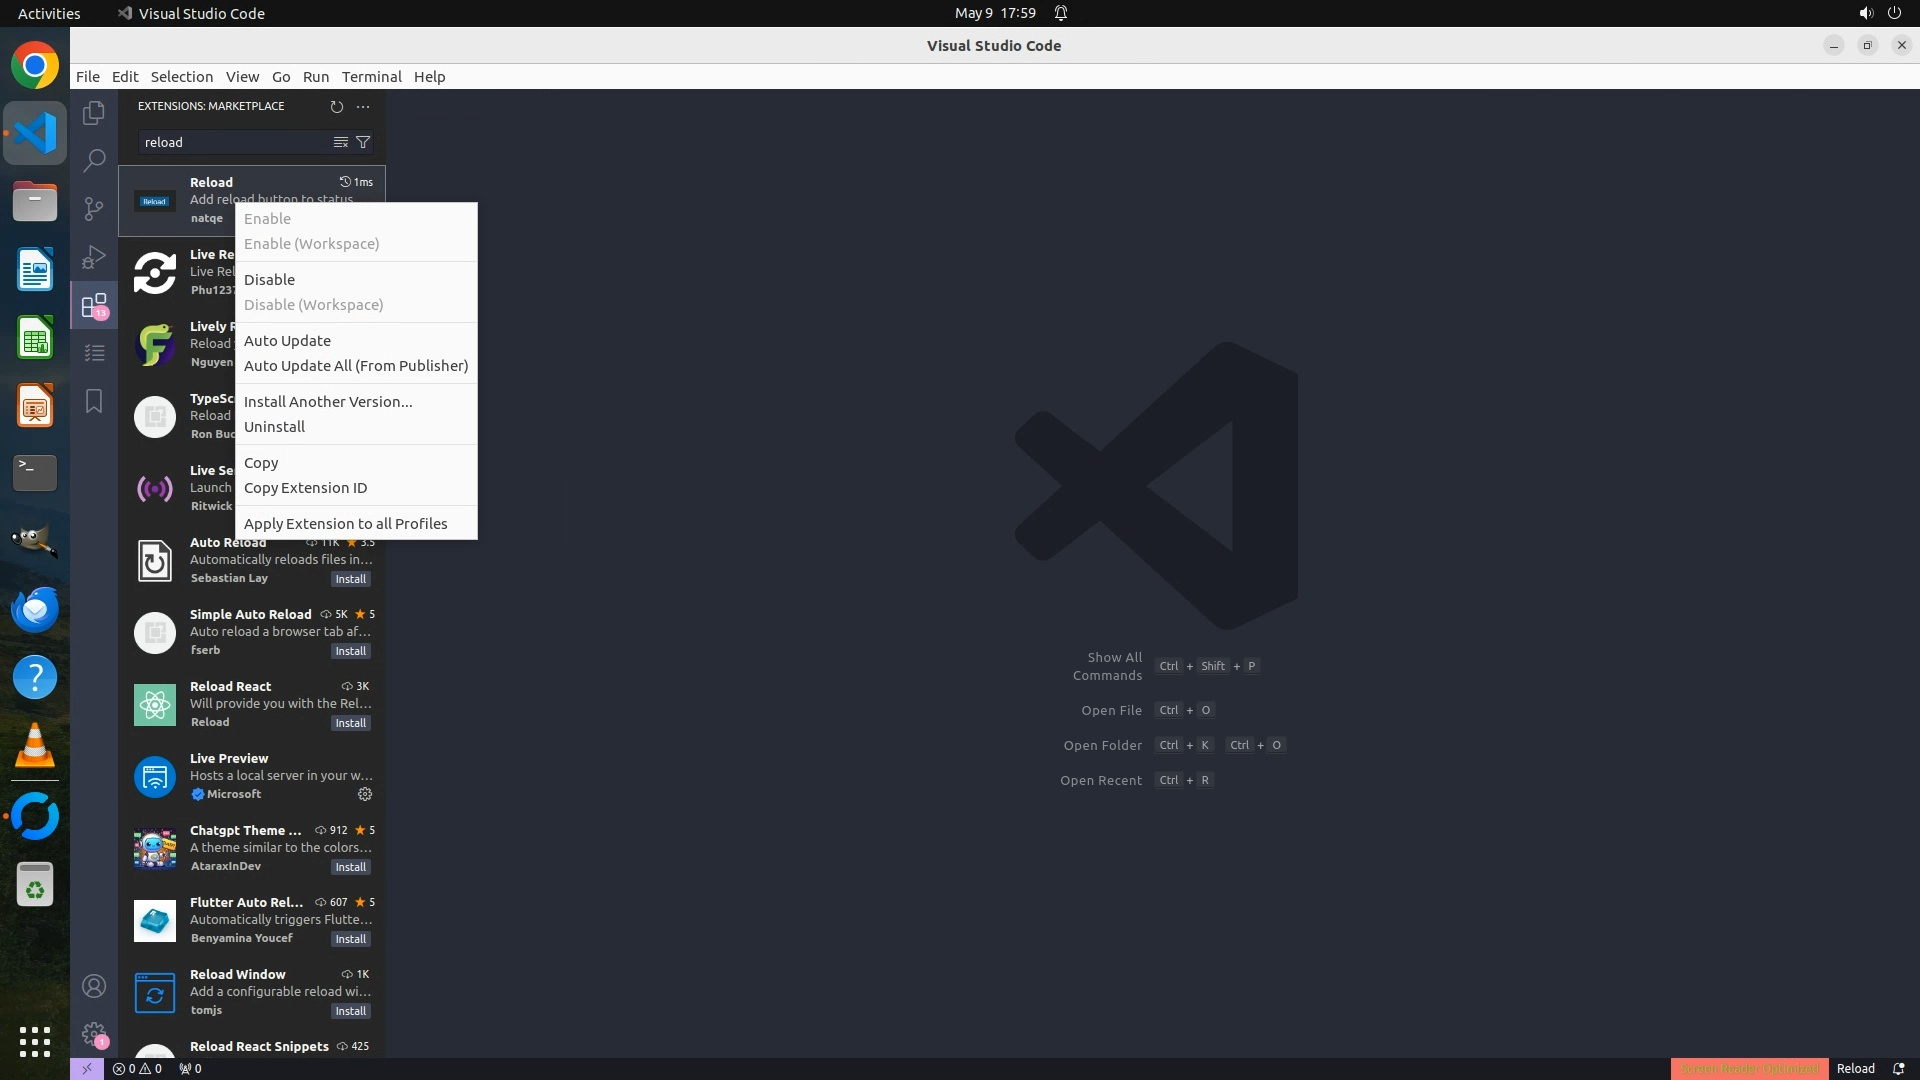Screen dimensions: 1920x1080
Task: Toggle Apply Extension to all Profiles
Action: 345,524
